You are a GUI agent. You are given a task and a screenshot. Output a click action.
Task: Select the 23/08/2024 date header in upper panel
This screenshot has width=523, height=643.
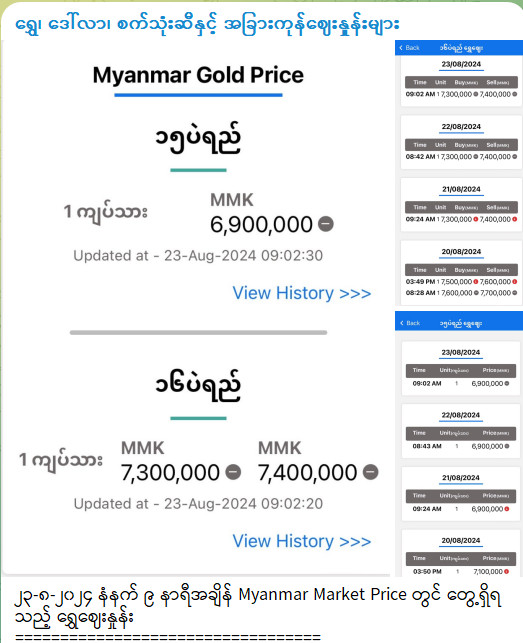pos(461,64)
